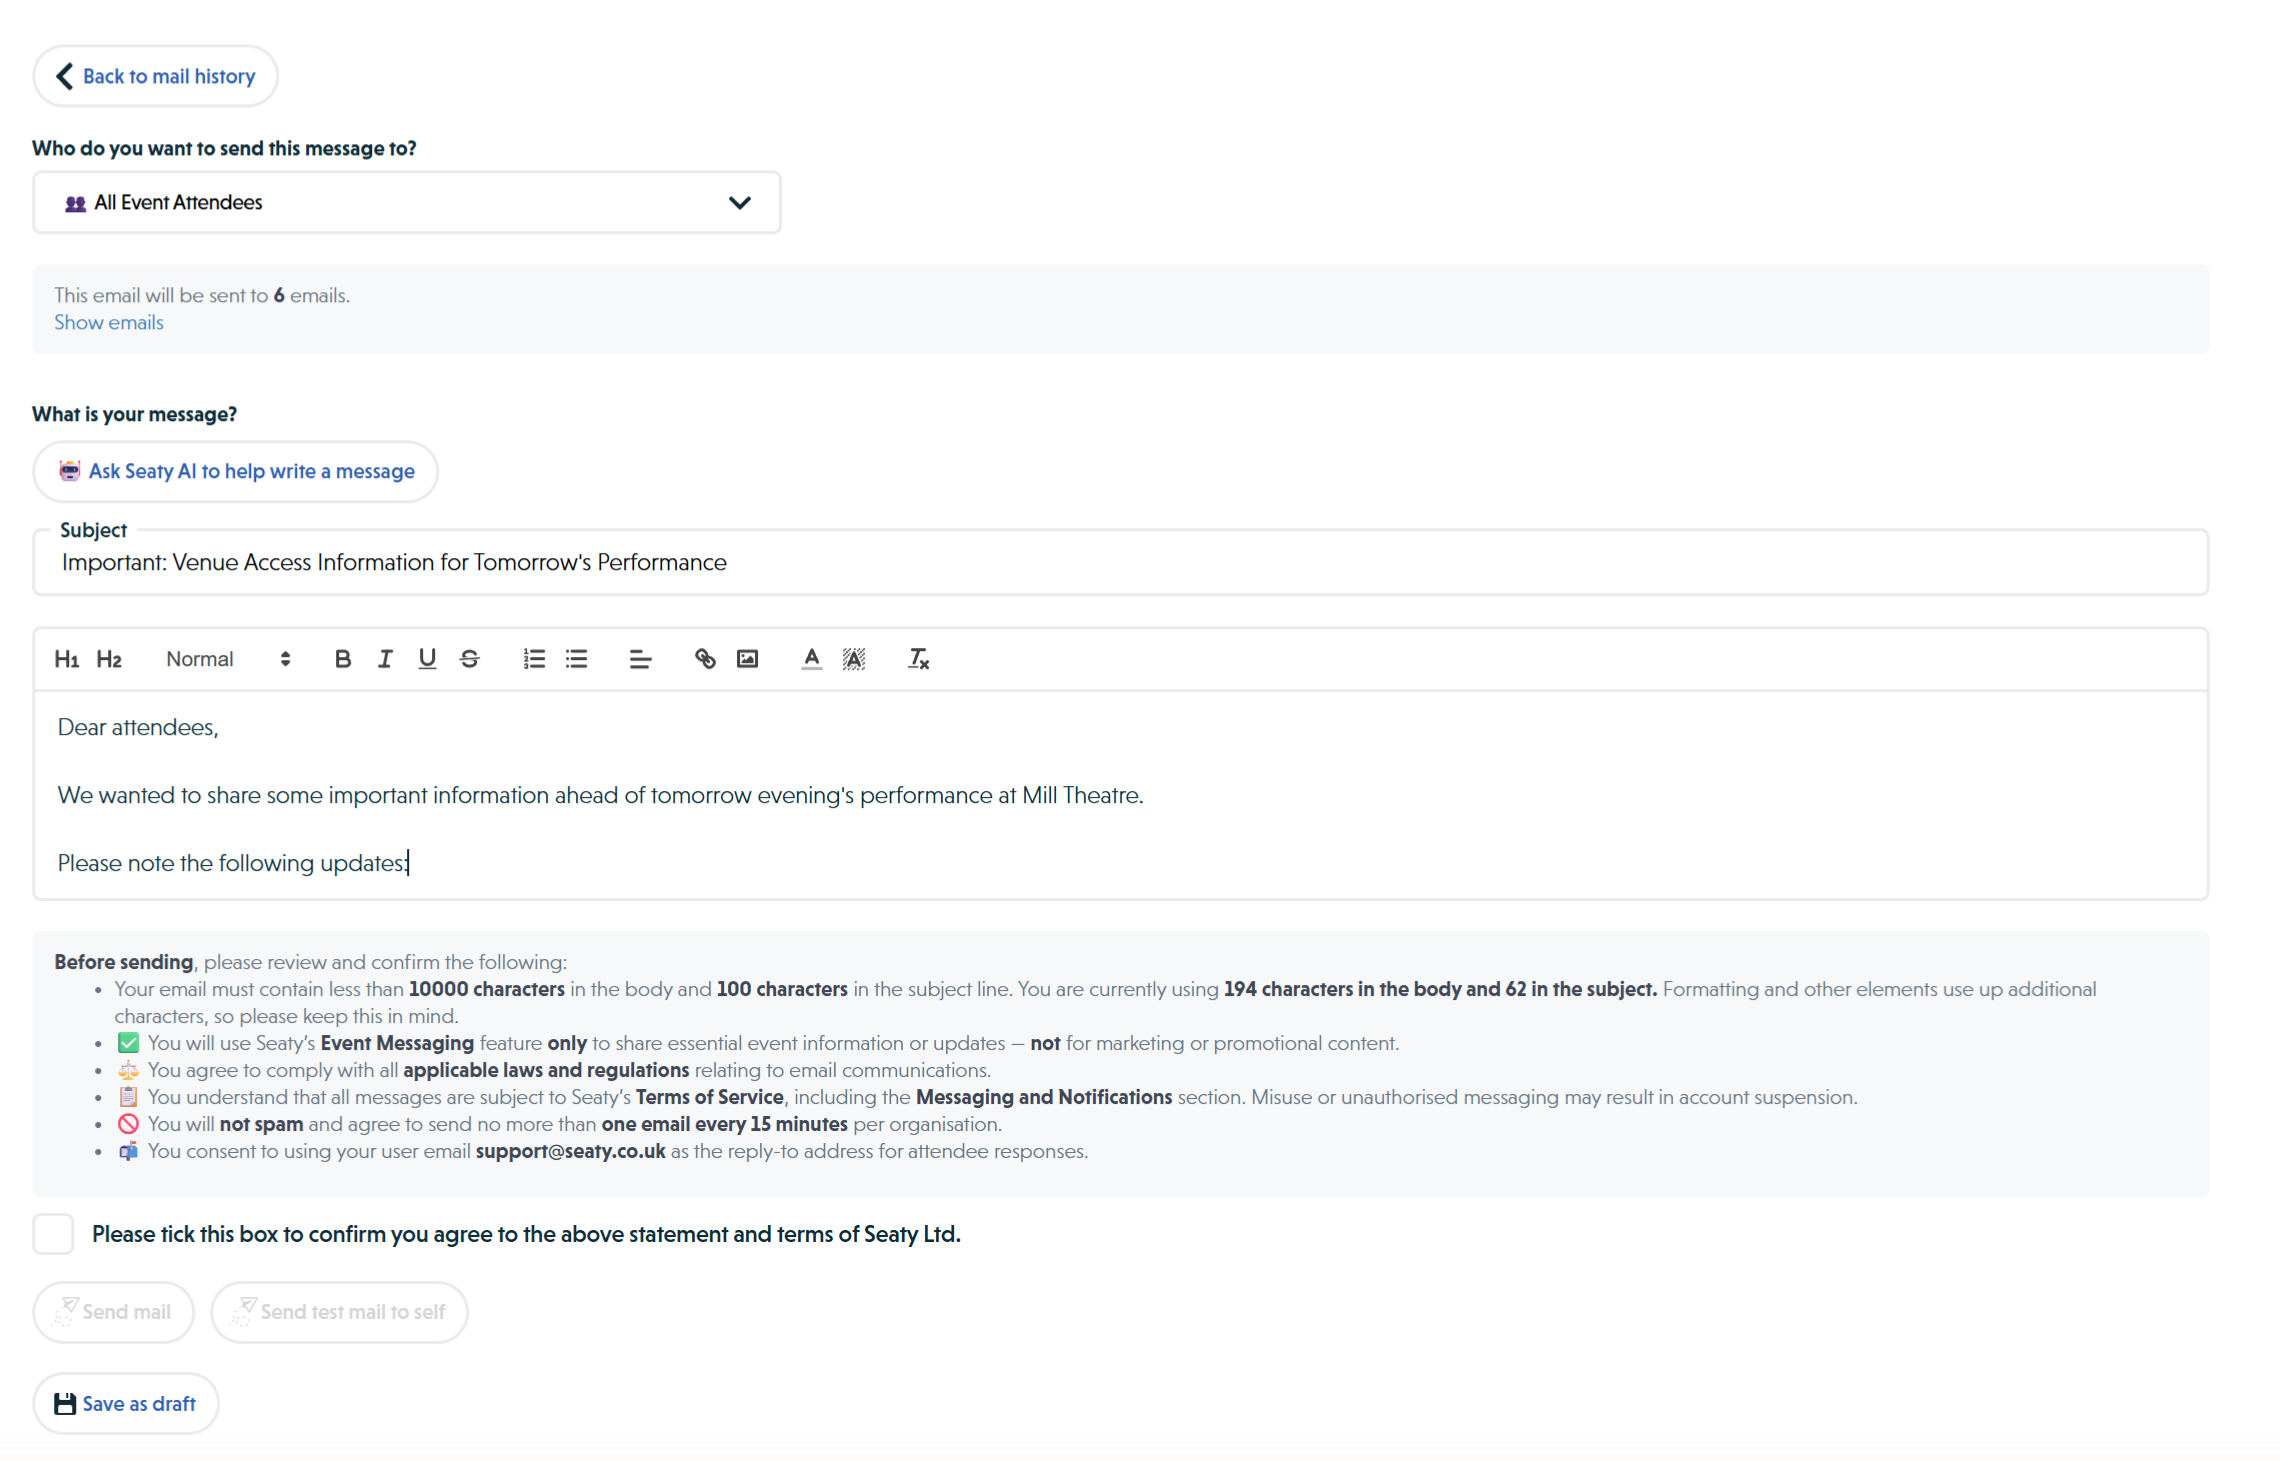Open the Normal paragraph style dropdown

[200, 658]
